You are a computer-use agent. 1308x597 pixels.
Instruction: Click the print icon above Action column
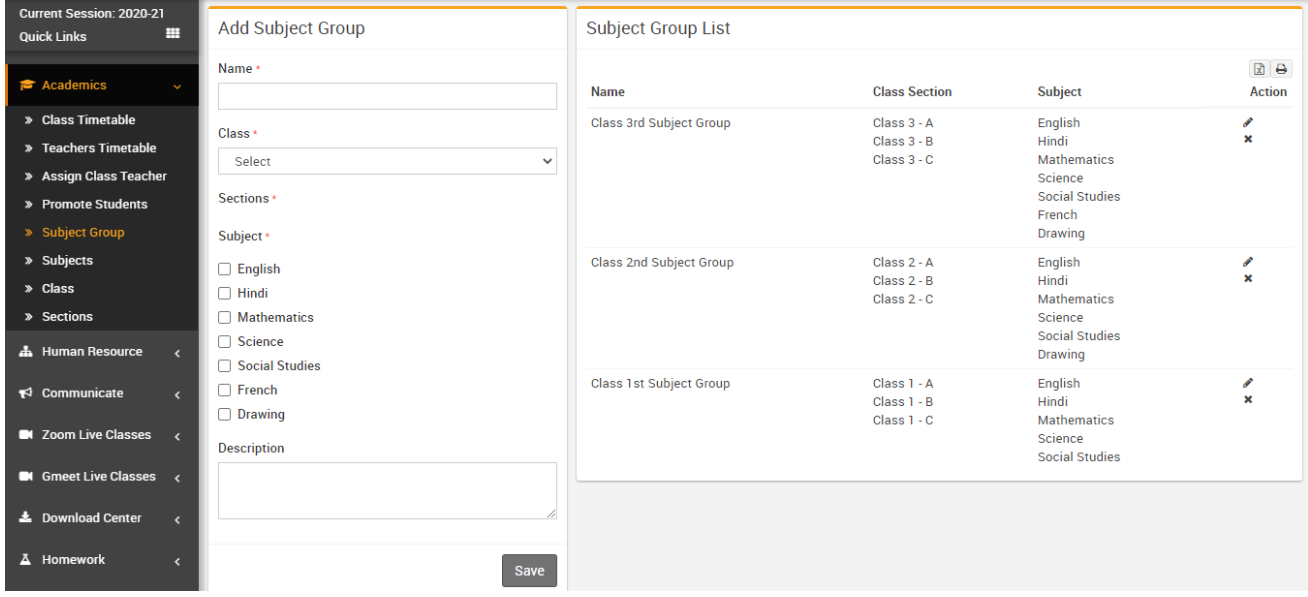coord(1279,69)
